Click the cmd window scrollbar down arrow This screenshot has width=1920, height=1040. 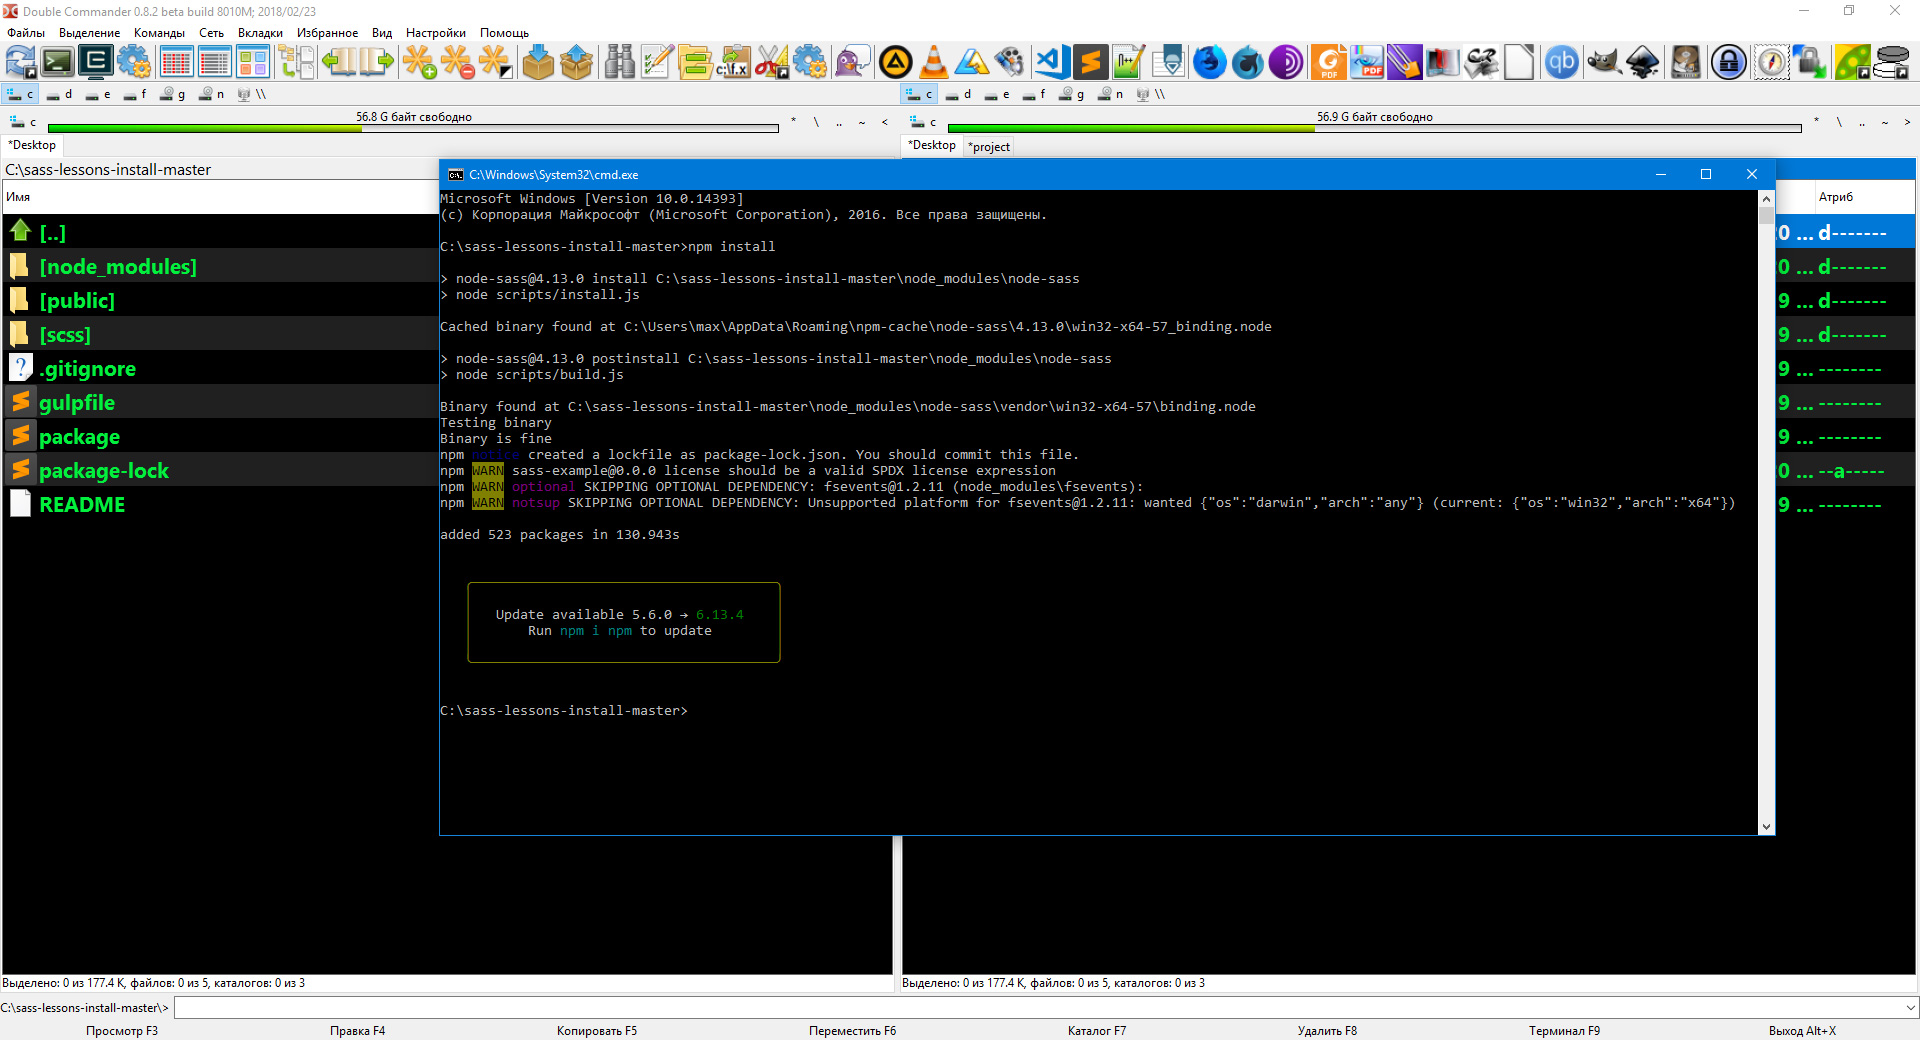pyautogui.click(x=1766, y=827)
